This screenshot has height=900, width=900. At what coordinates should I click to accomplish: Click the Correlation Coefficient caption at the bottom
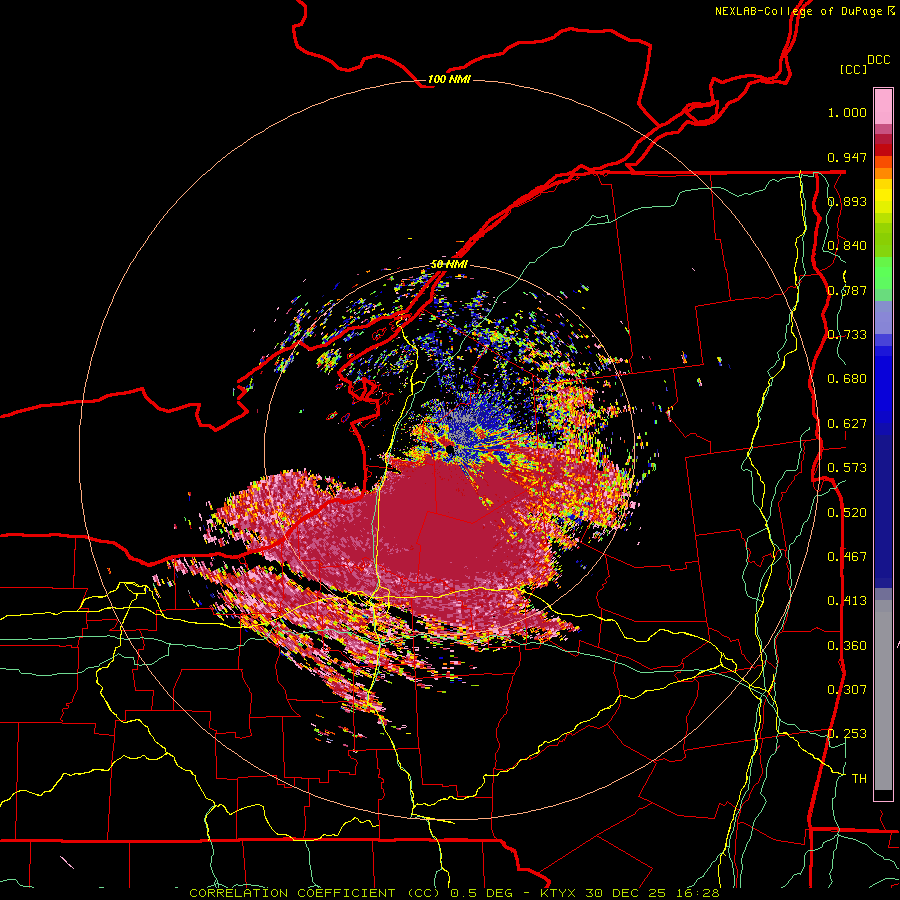coord(453,893)
